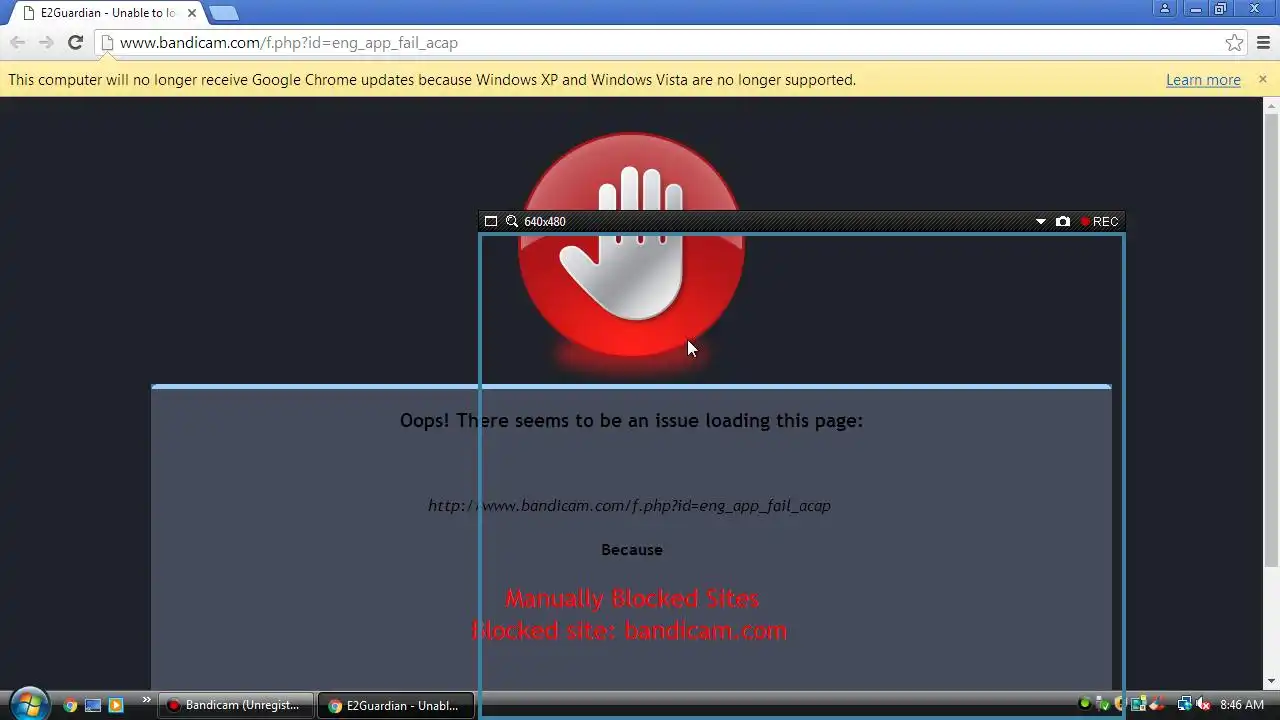Screen dimensions: 1280x720
Task: Reload the page in Chrome
Action: coord(75,43)
